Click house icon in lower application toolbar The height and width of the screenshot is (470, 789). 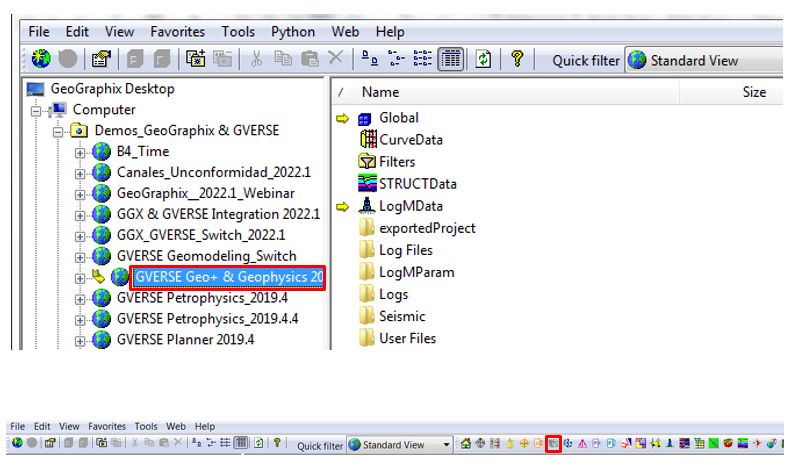point(466,443)
